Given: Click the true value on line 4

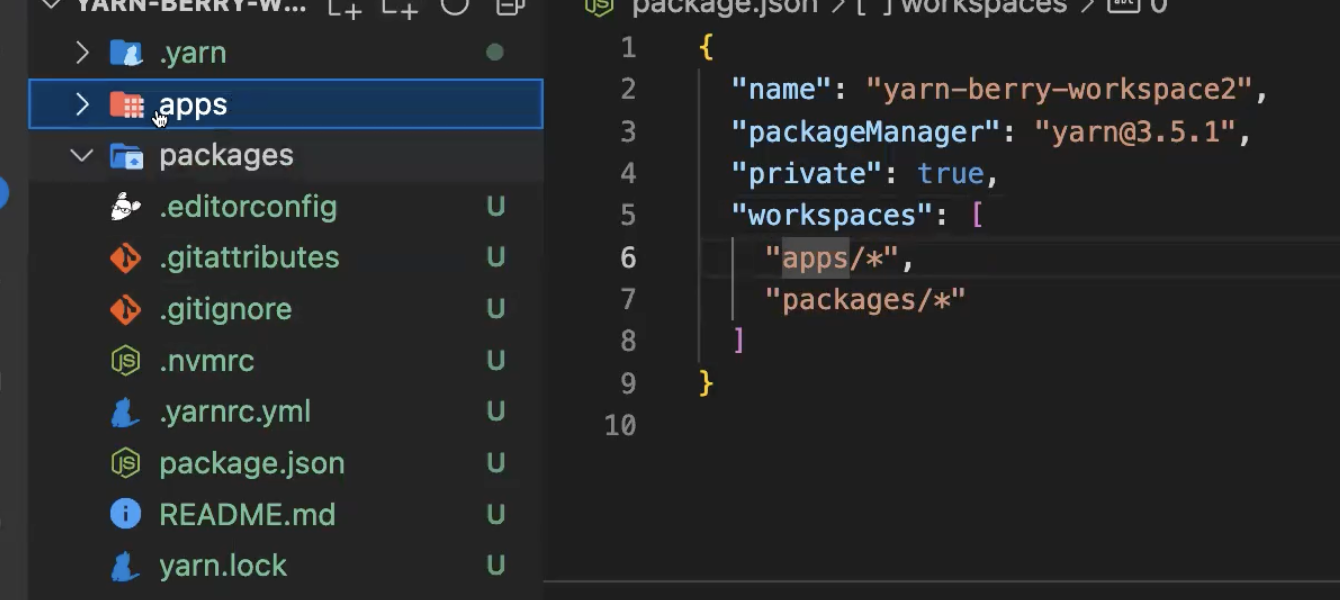Looking at the screenshot, I should (x=950, y=174).
